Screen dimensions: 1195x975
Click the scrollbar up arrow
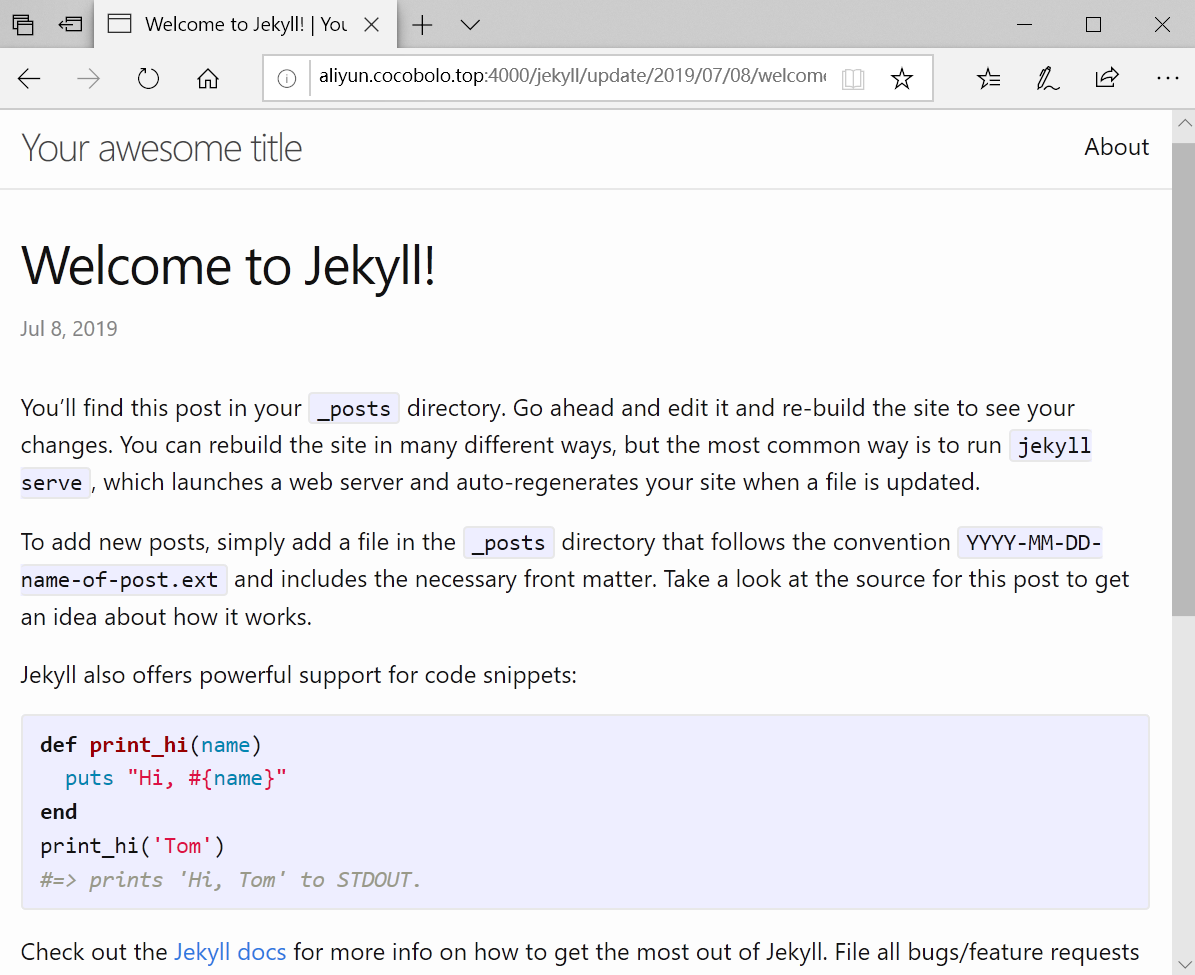pos(1184,123)
